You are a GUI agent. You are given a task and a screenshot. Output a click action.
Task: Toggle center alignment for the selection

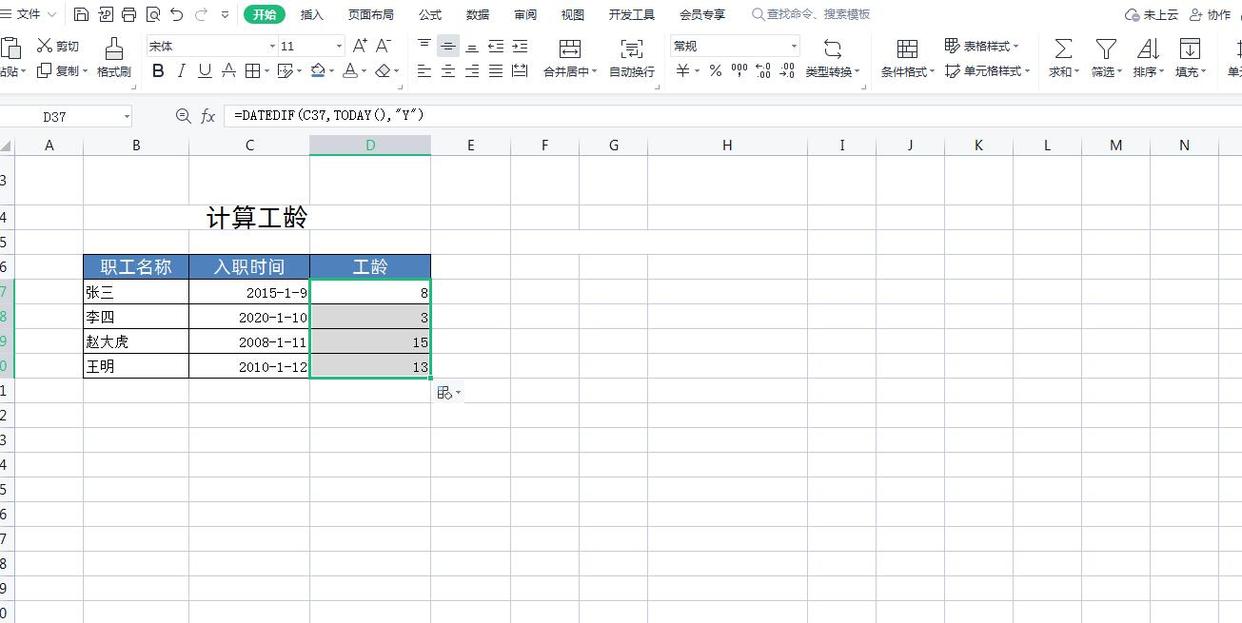pyautogui.click(x=448, y=71)
